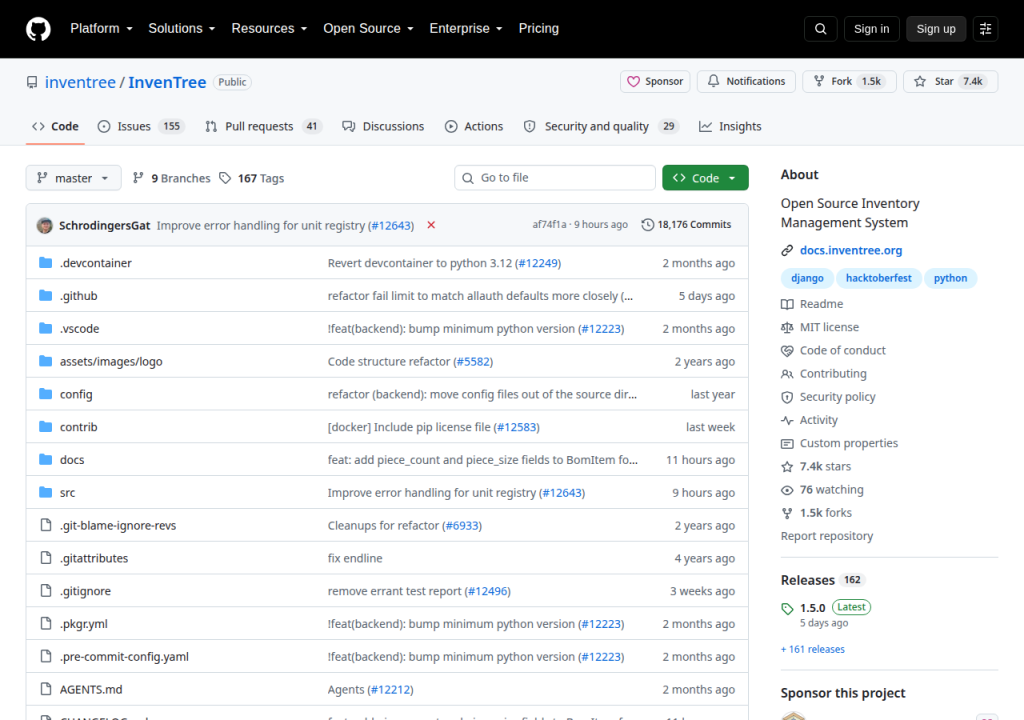This screenshot has height=720, width=1024.
Task: Open pull request #12249 link
Action: [538, 263]
